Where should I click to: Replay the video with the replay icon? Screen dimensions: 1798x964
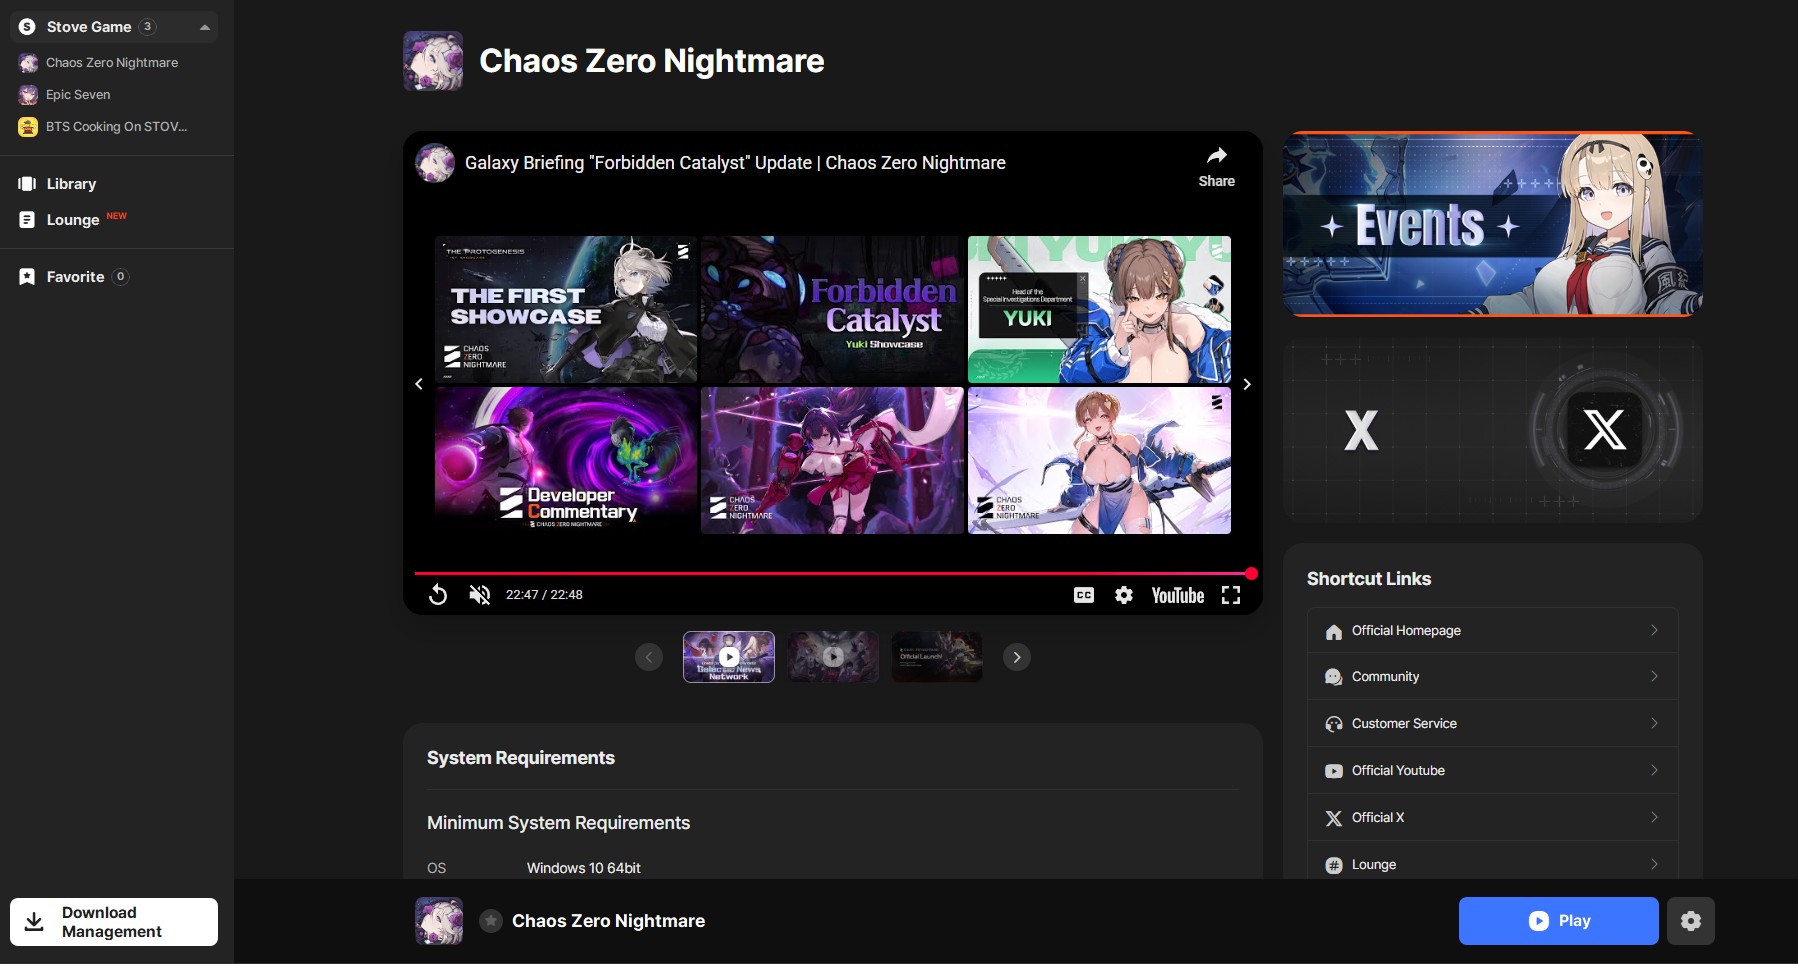pos(438,595)
